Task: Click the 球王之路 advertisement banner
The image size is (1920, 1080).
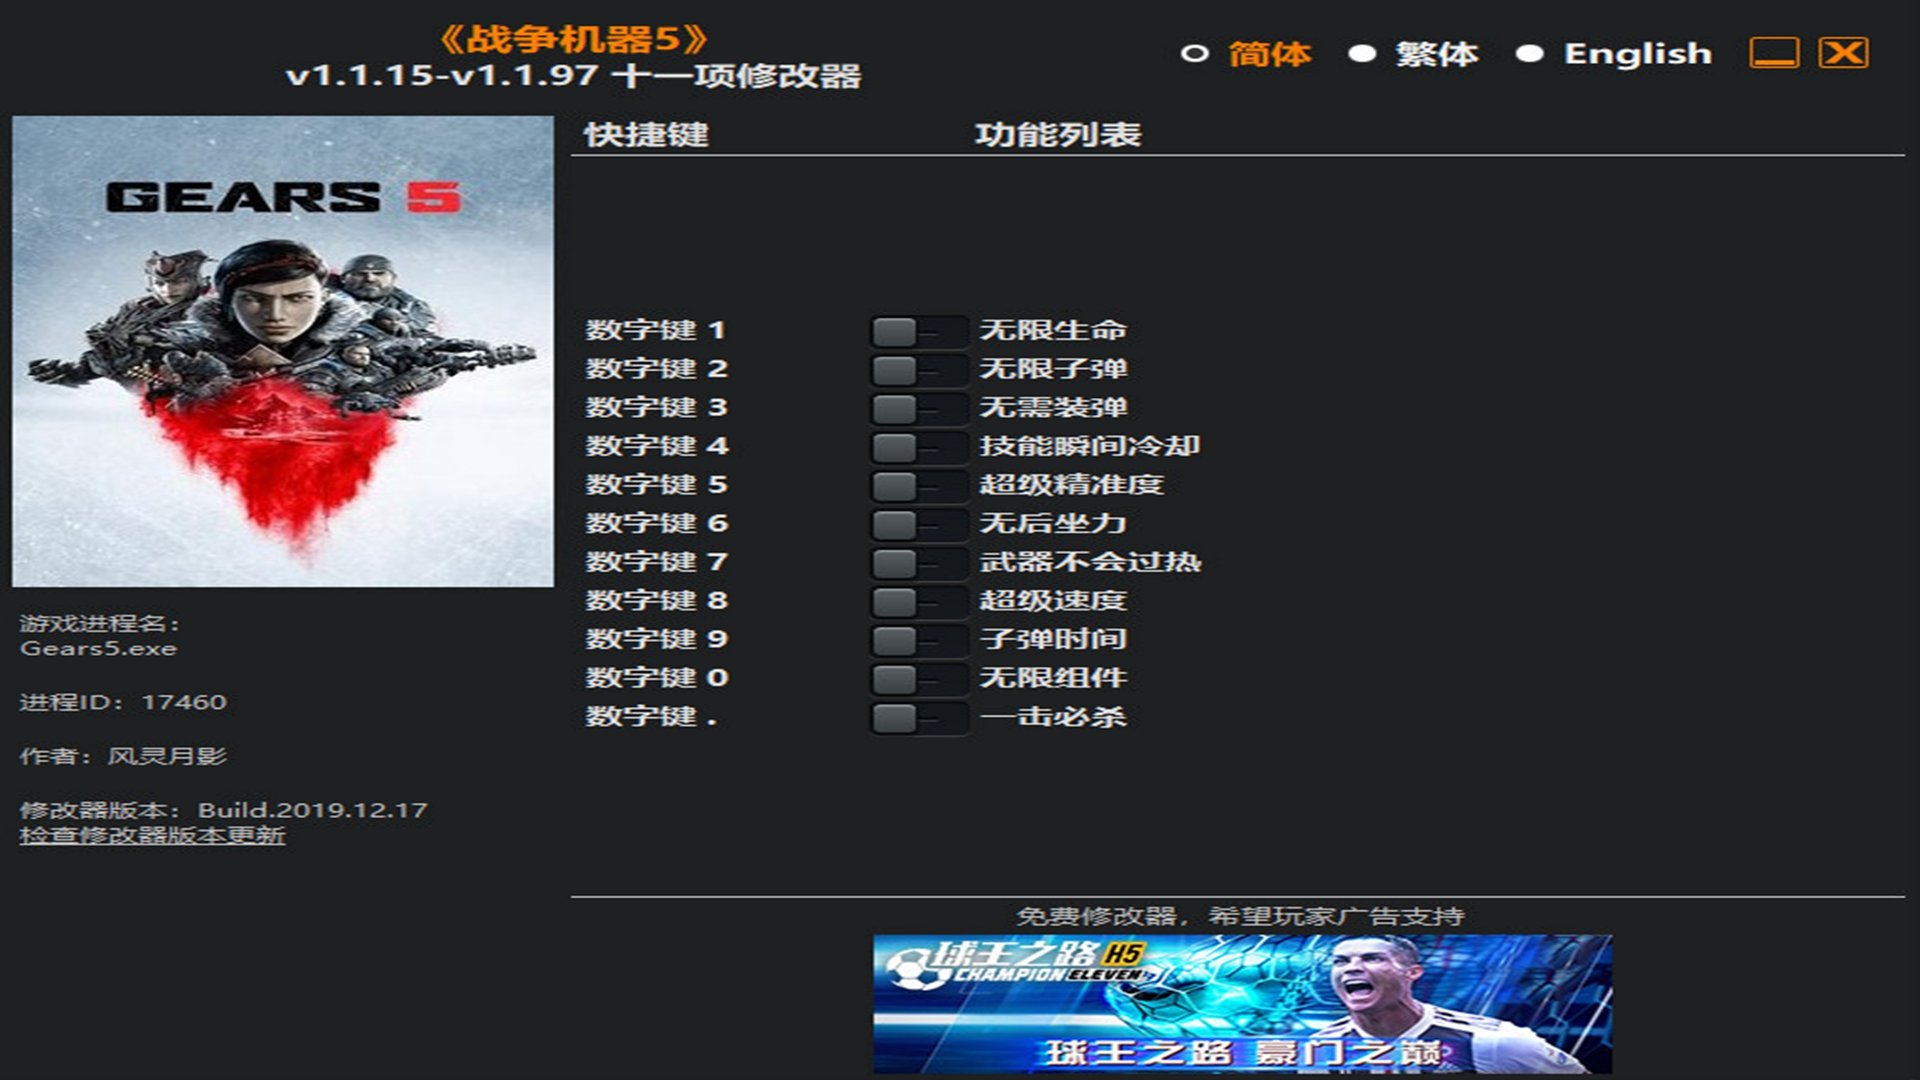Action: click(x=1242, y=1003)
